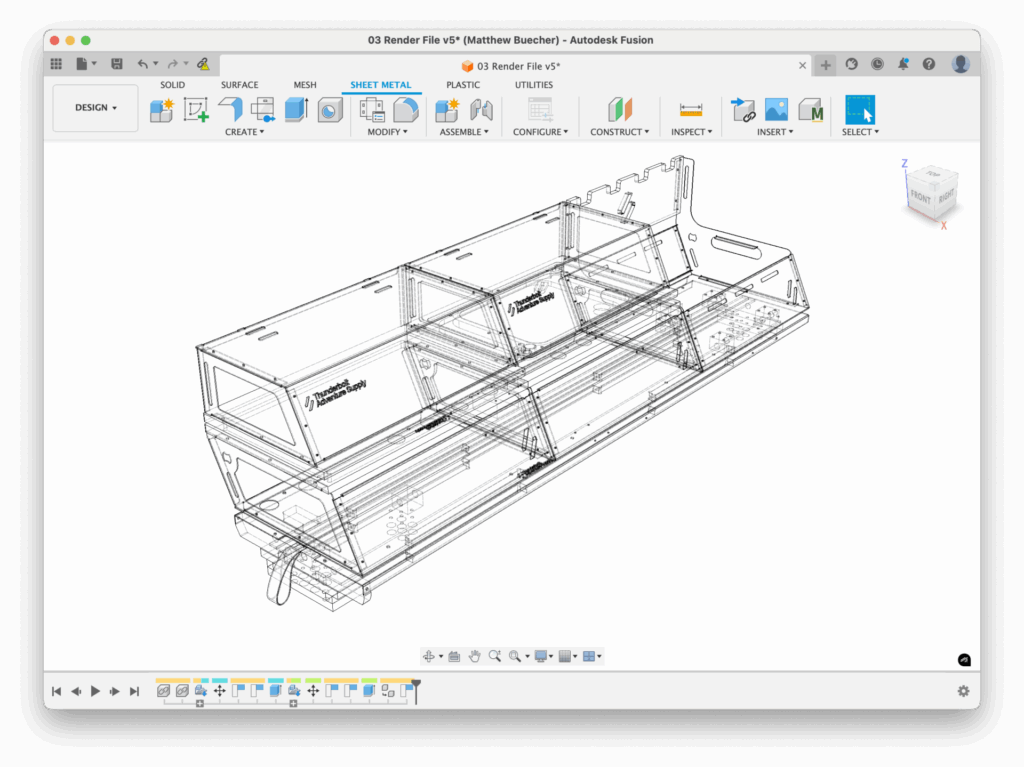
Task: Switch to the SOLID tab
Action: pos(172,85)
